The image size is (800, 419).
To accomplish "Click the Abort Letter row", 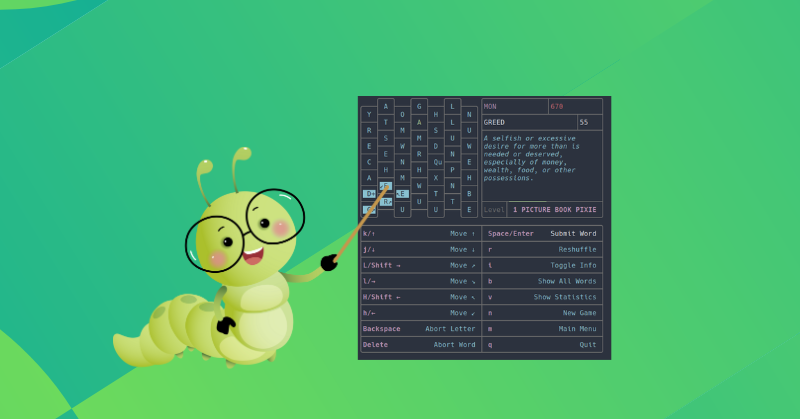I will pos(419,329).
